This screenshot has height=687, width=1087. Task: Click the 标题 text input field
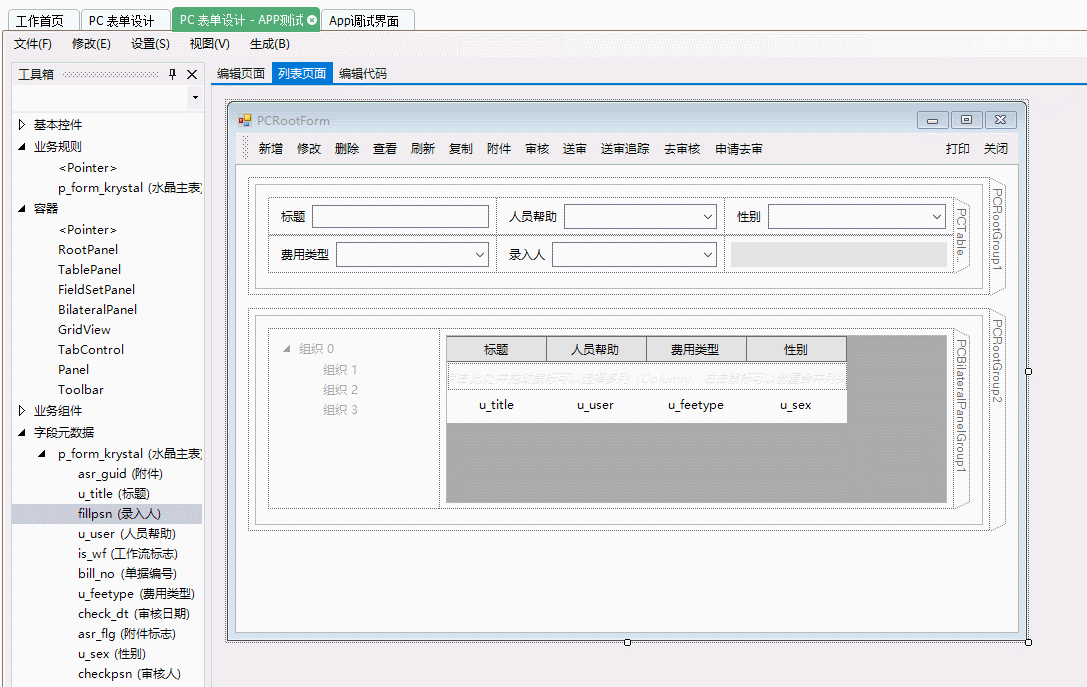coord(401,217)
